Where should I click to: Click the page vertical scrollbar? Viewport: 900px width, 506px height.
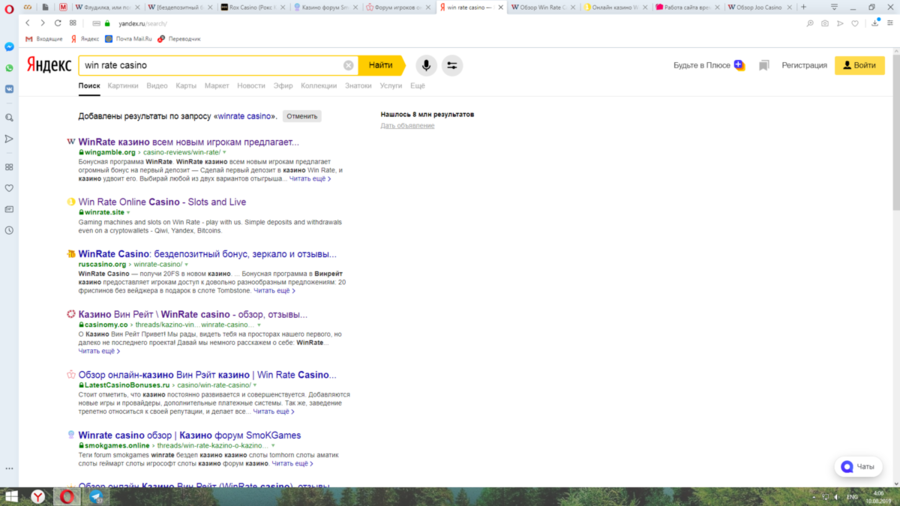pos(896,132)
